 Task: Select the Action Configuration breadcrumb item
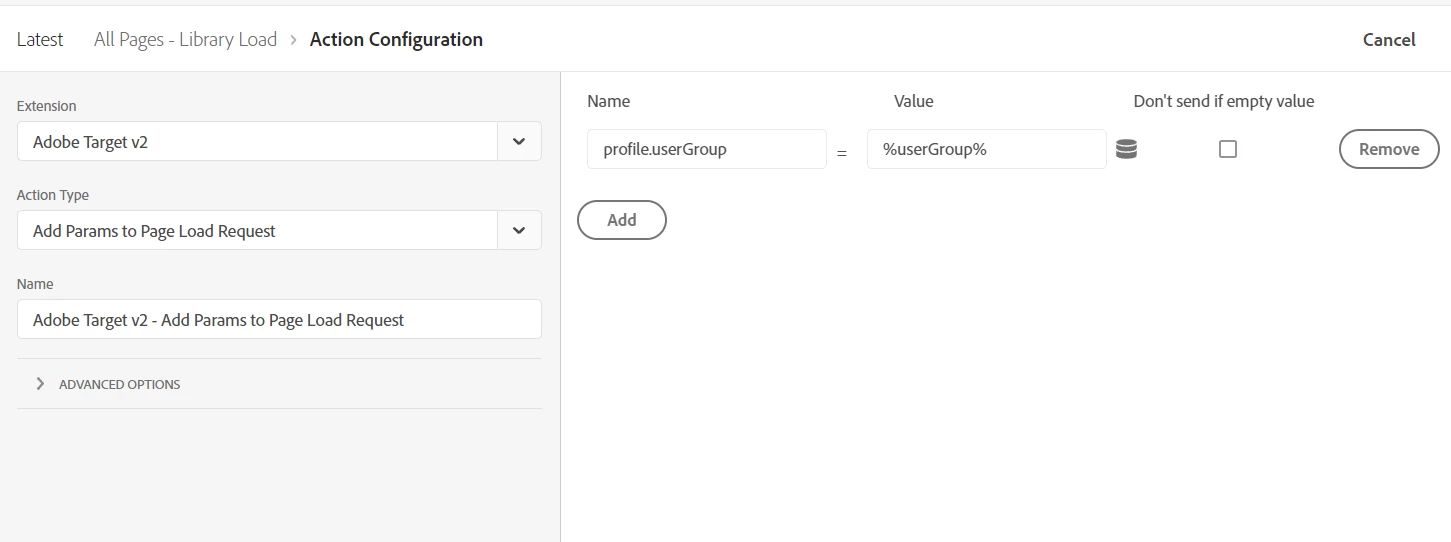[396, 40]
